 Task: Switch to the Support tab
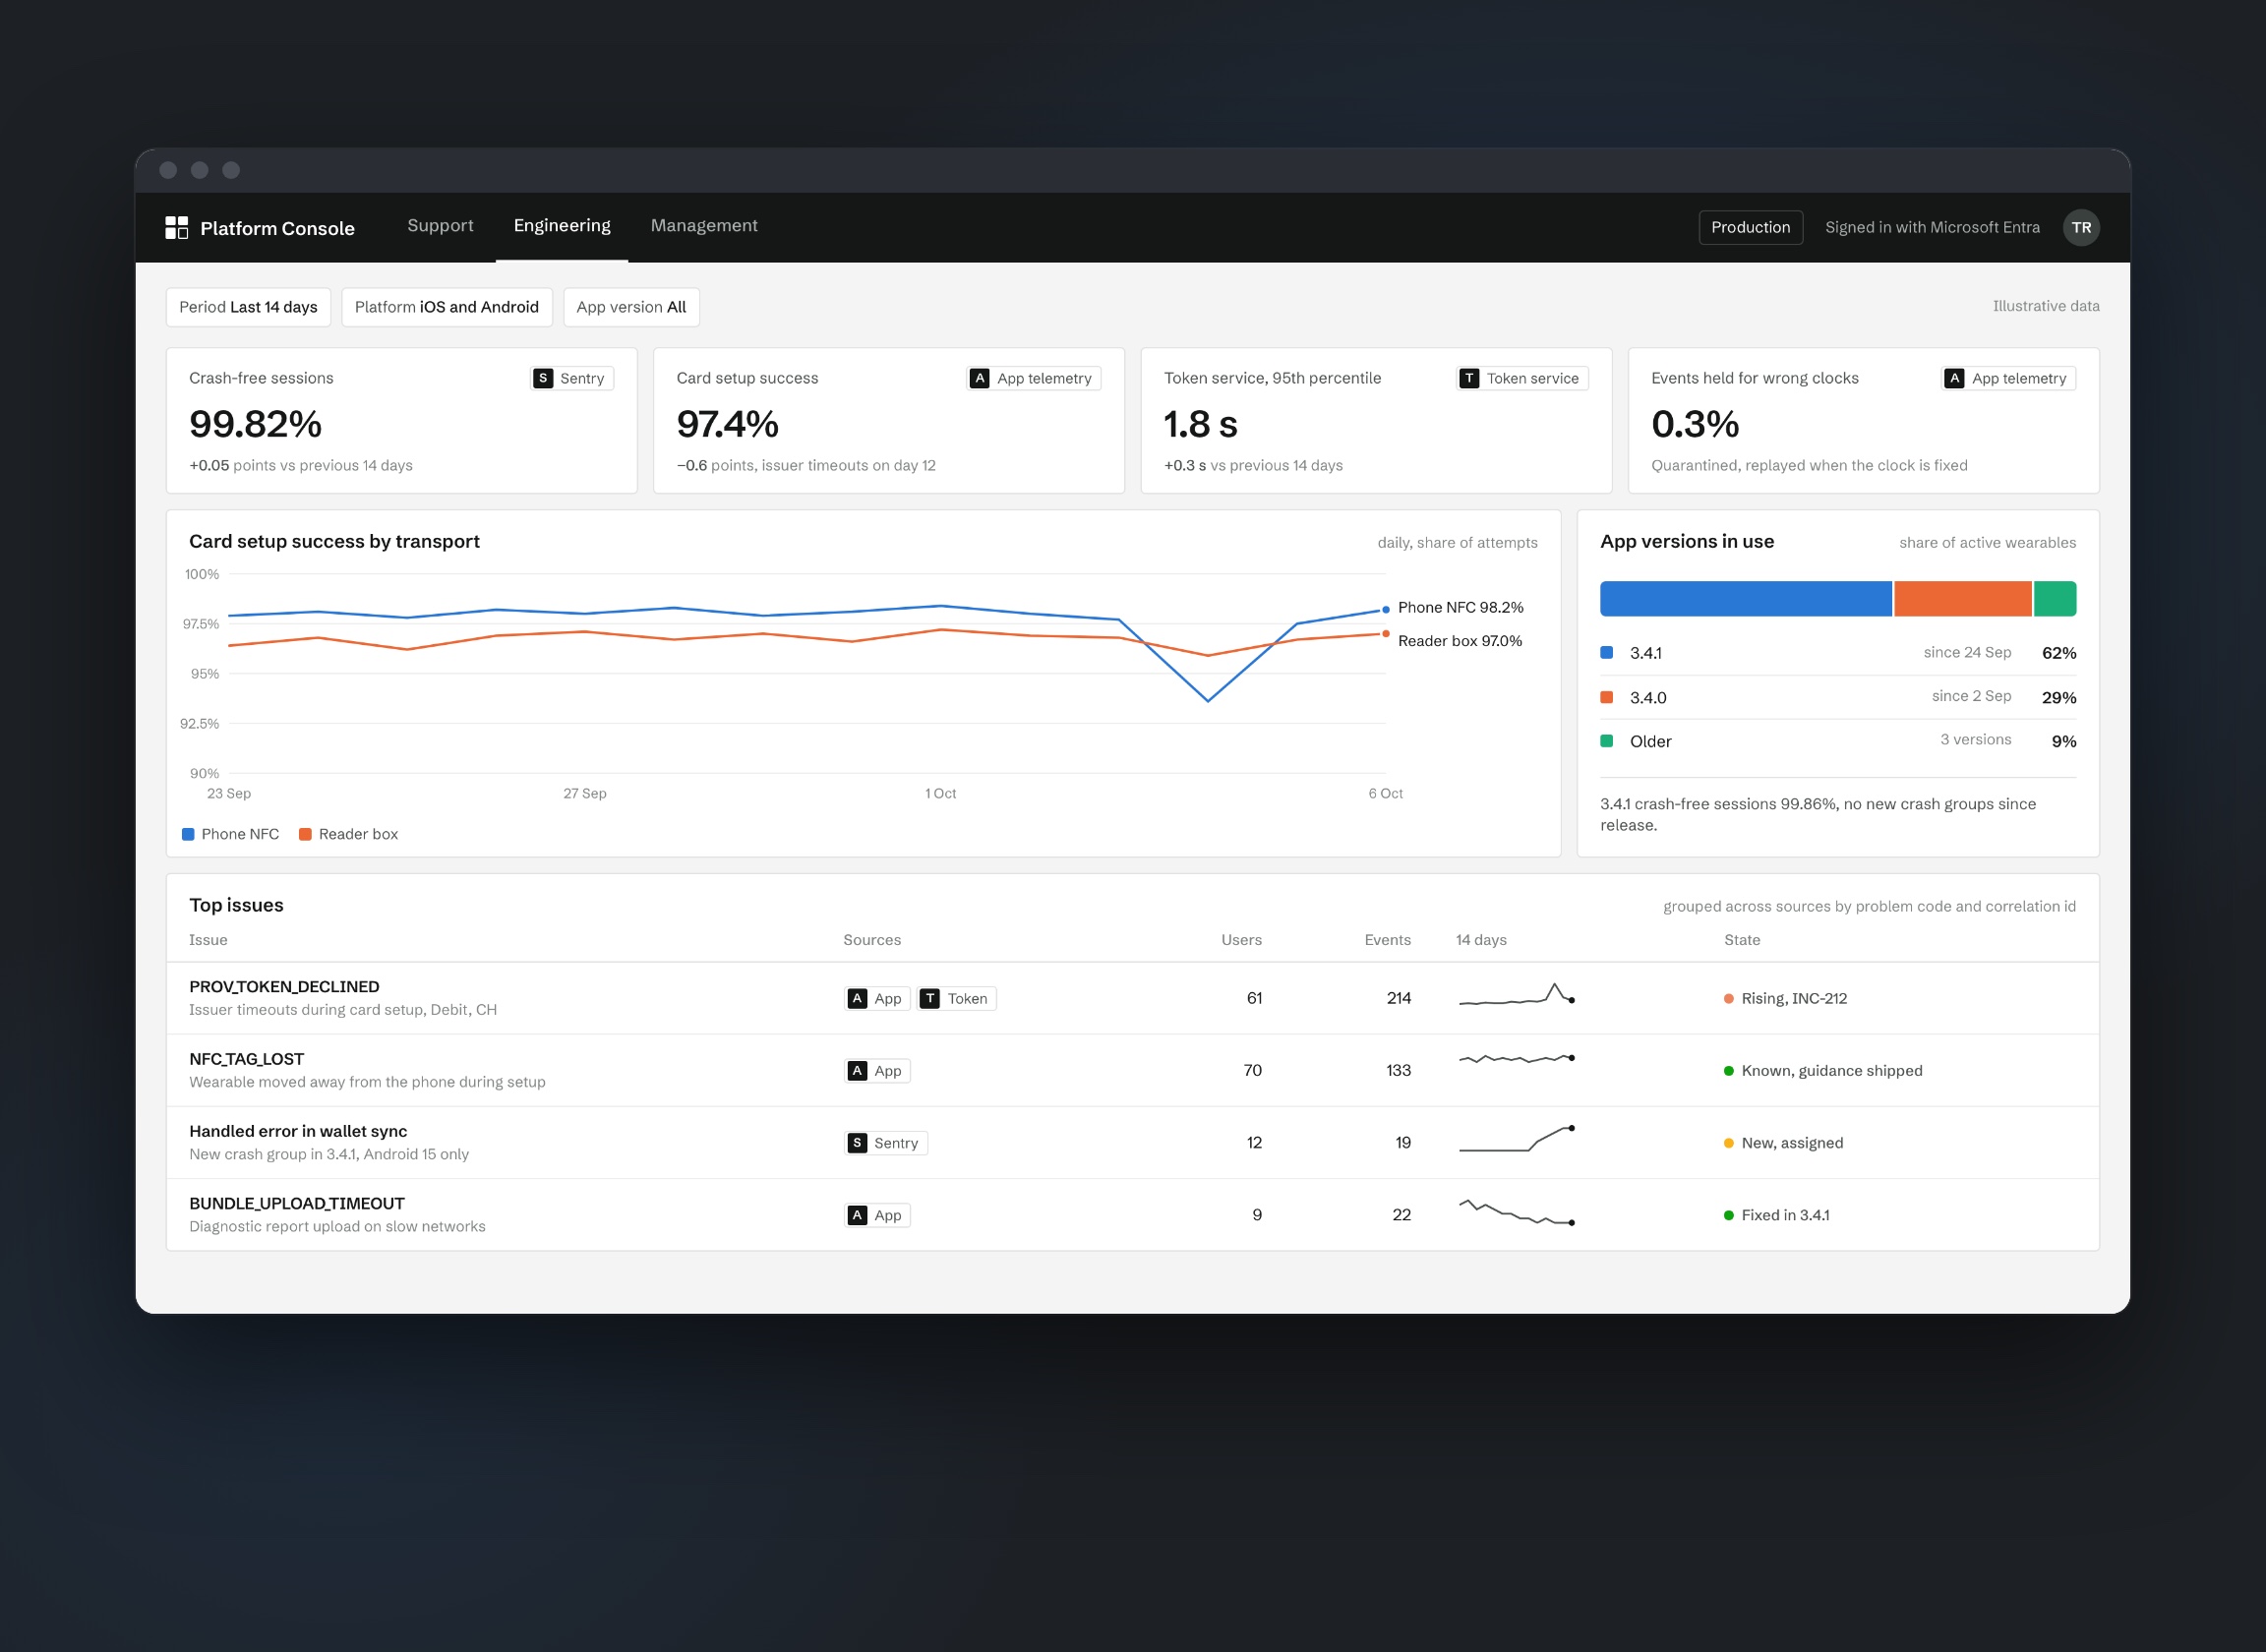click(x=440, y=226)
